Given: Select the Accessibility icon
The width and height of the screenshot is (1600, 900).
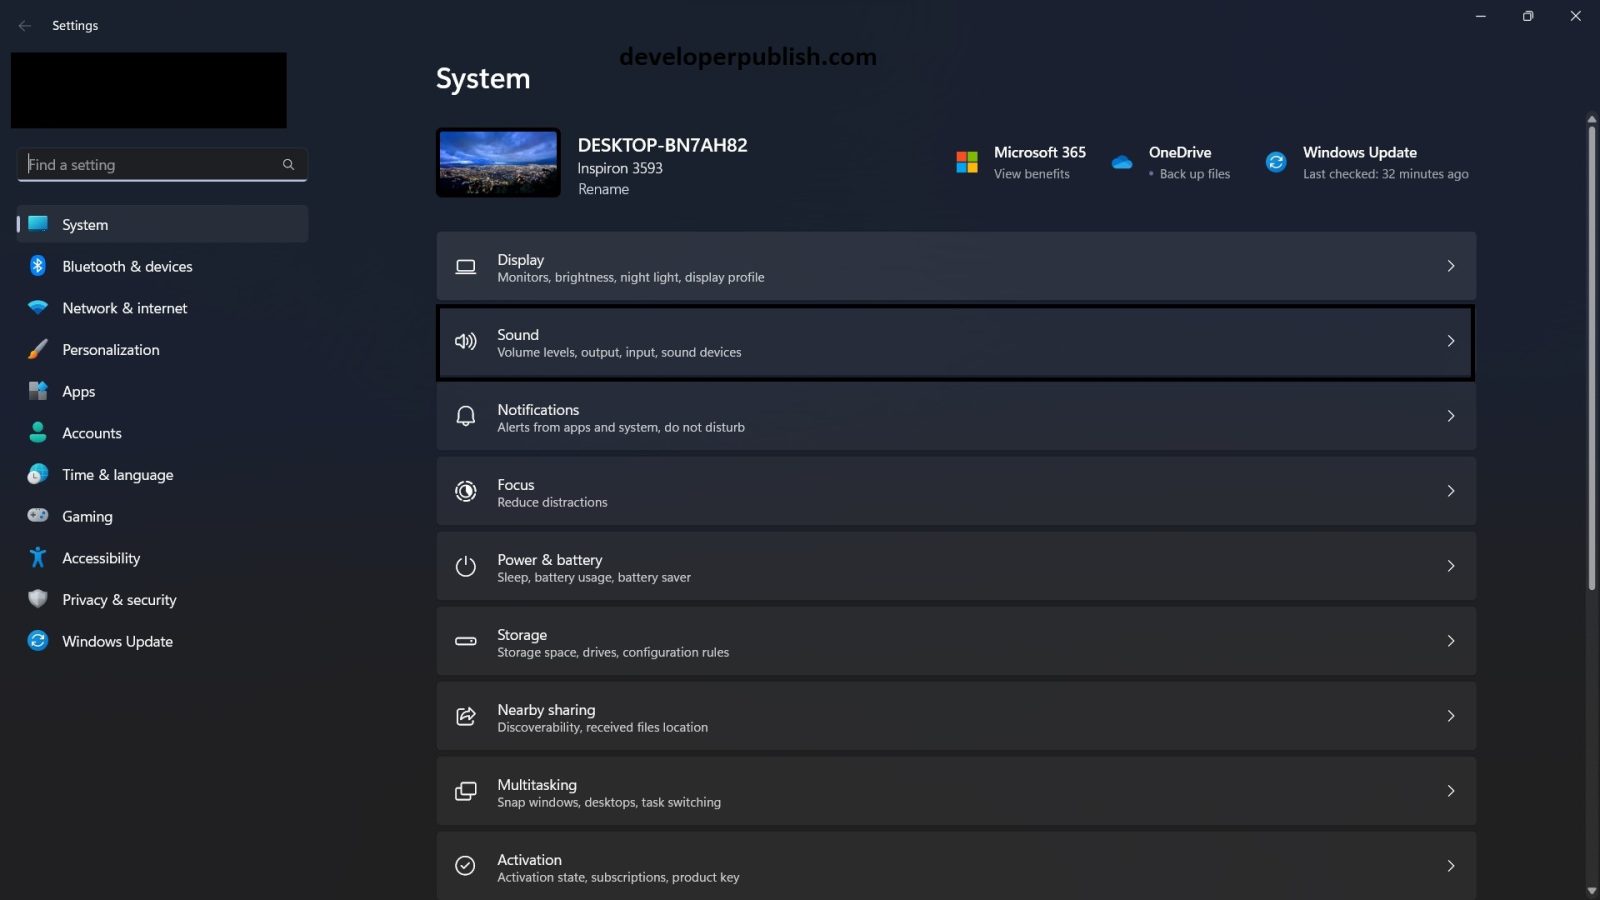Looking at the screenshot, I should (x=37, y=557).
